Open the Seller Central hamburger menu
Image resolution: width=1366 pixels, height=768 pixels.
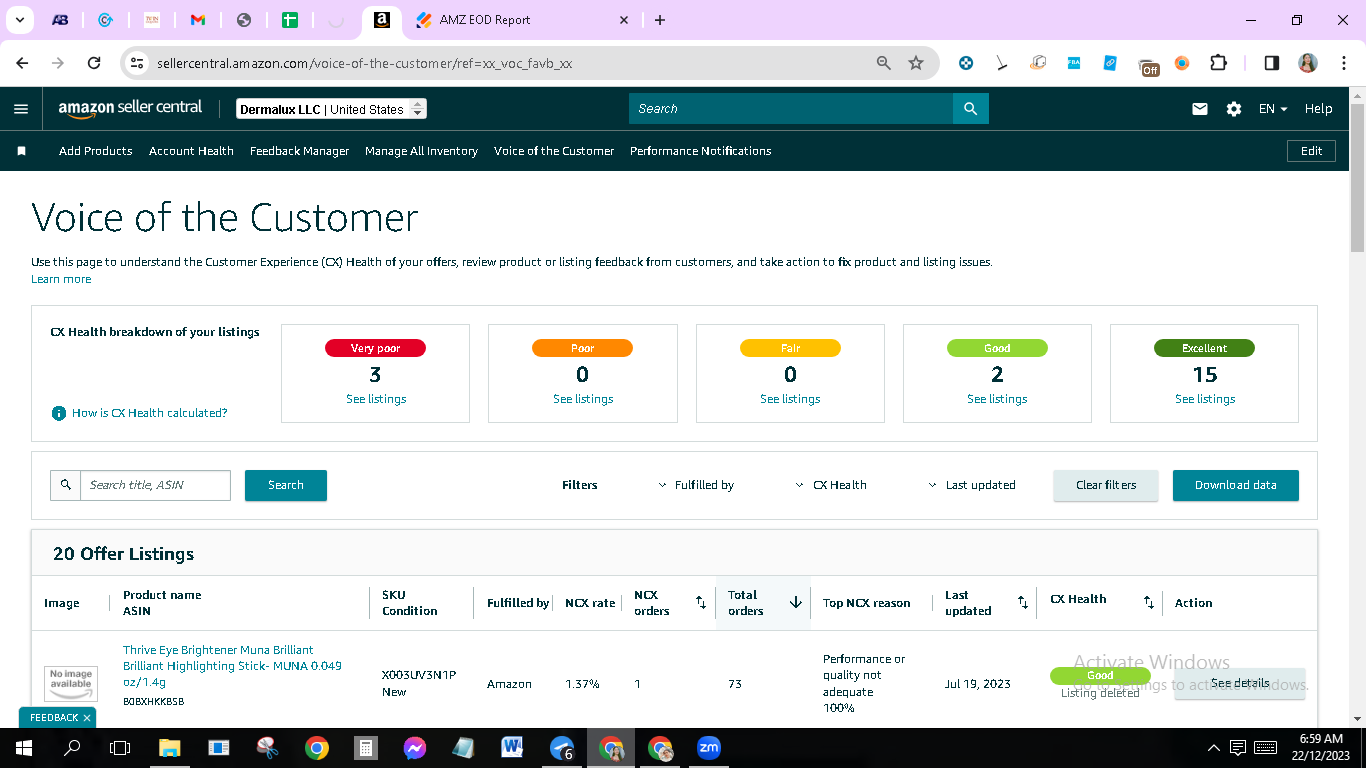point(21,109)
